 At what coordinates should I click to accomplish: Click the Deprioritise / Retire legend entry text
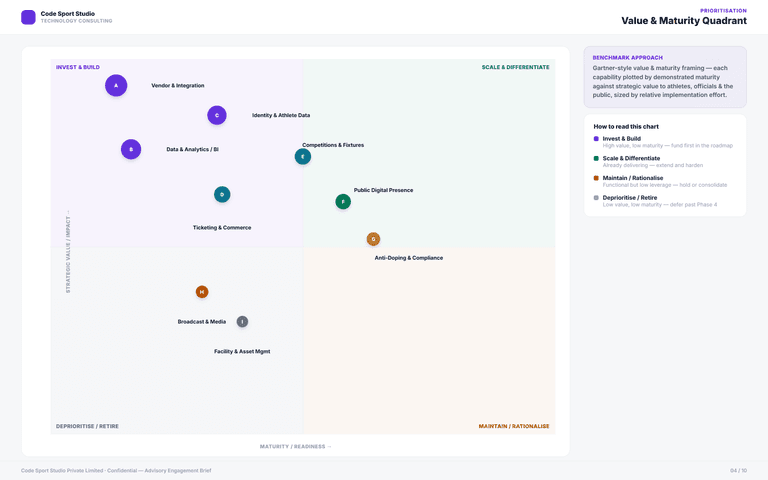(x=630, y=197)
